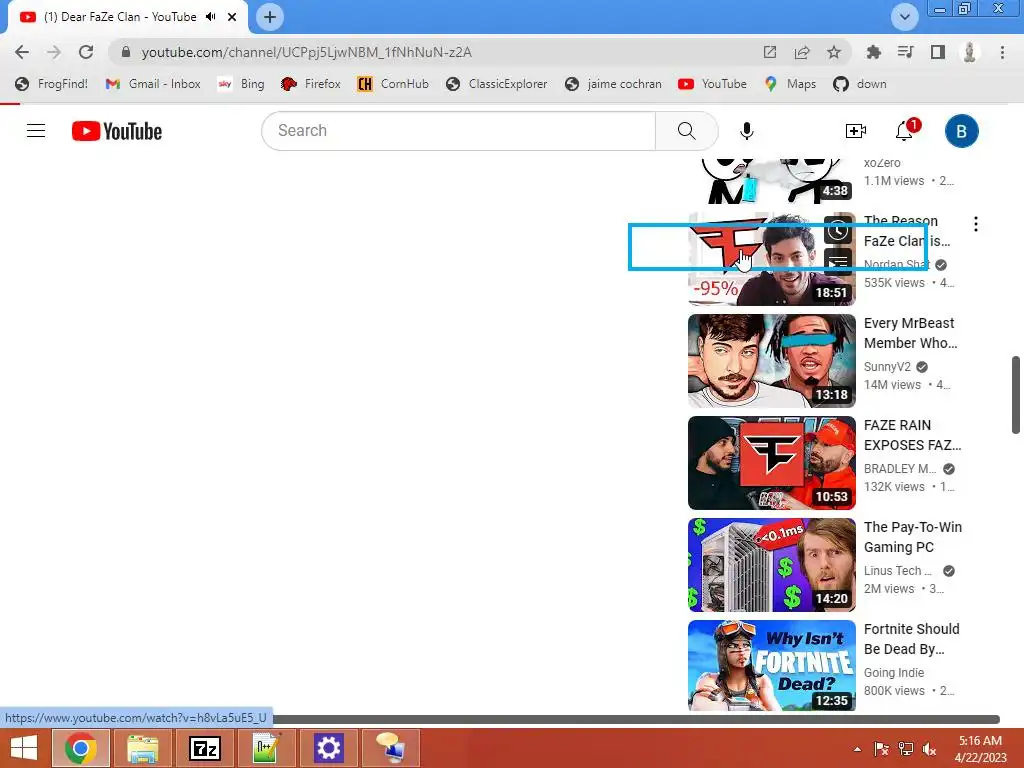
Task: Open the Bing bookmark
Action: [x=242, y=84]
